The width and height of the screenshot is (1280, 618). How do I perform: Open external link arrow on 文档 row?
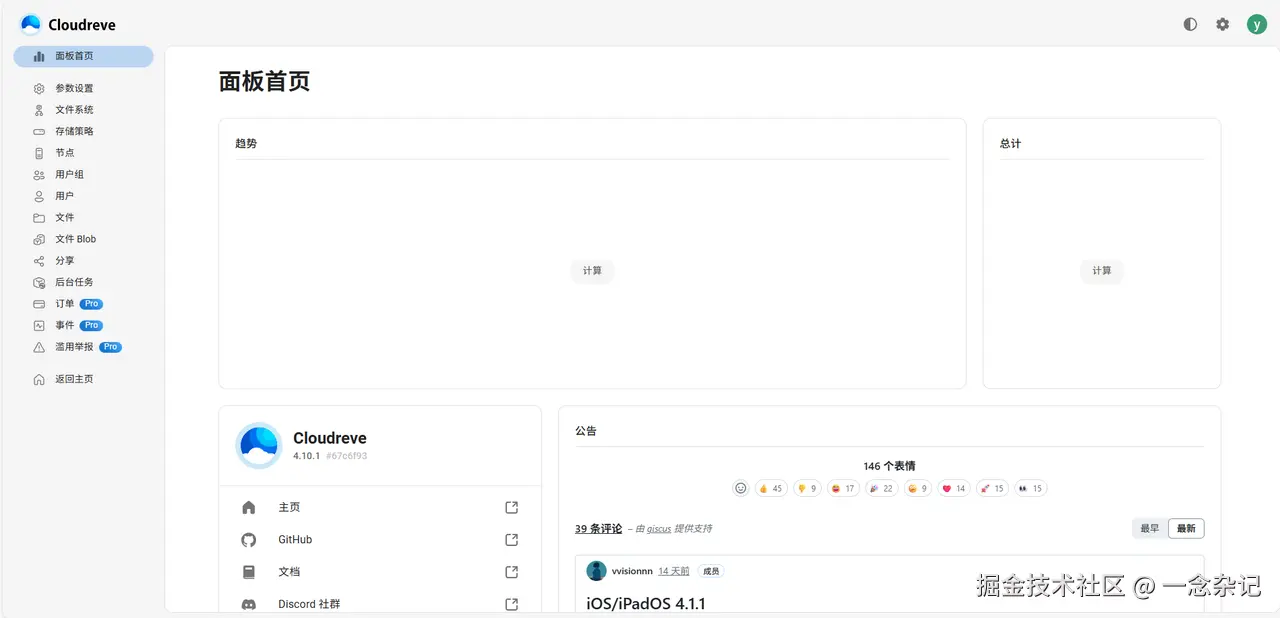[x=512, y=572]
